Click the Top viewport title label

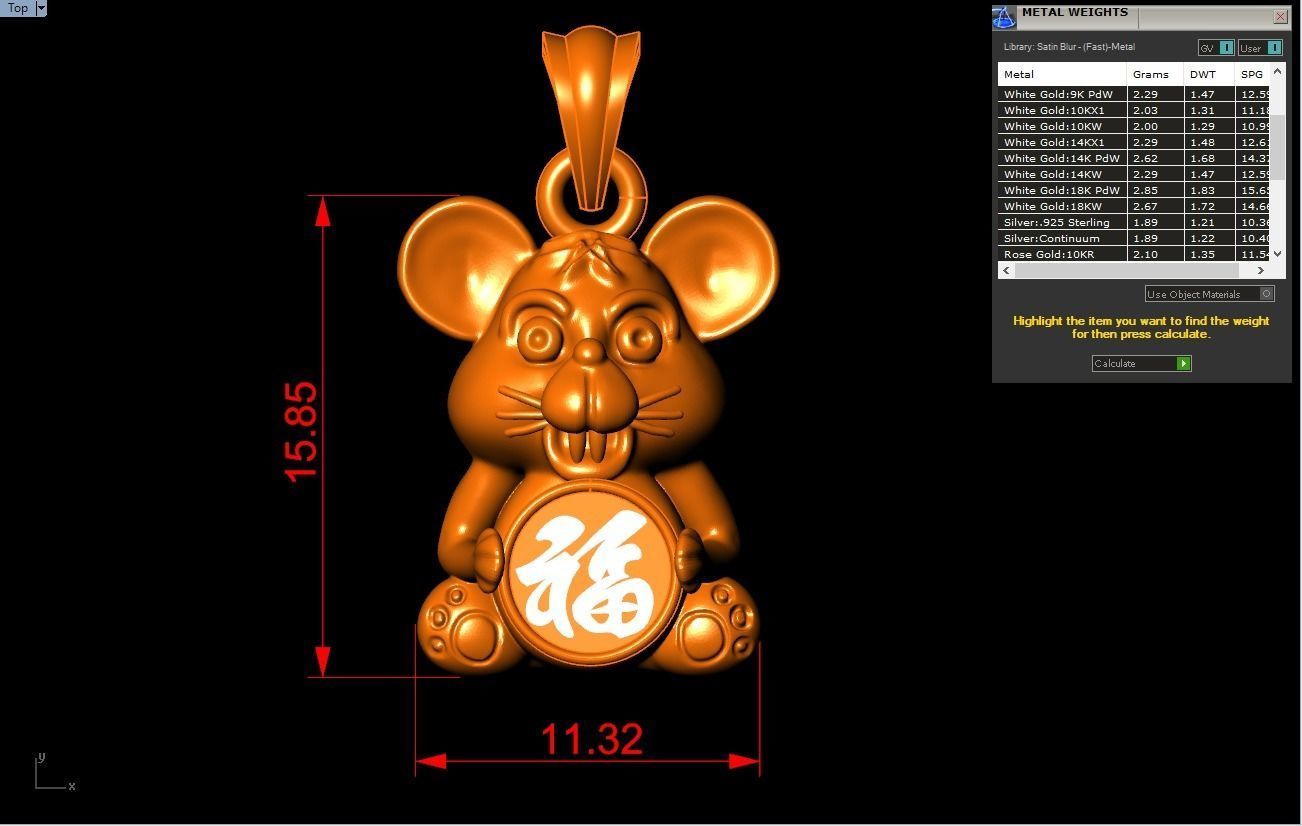pyautogui.click(x=18, y=8)
